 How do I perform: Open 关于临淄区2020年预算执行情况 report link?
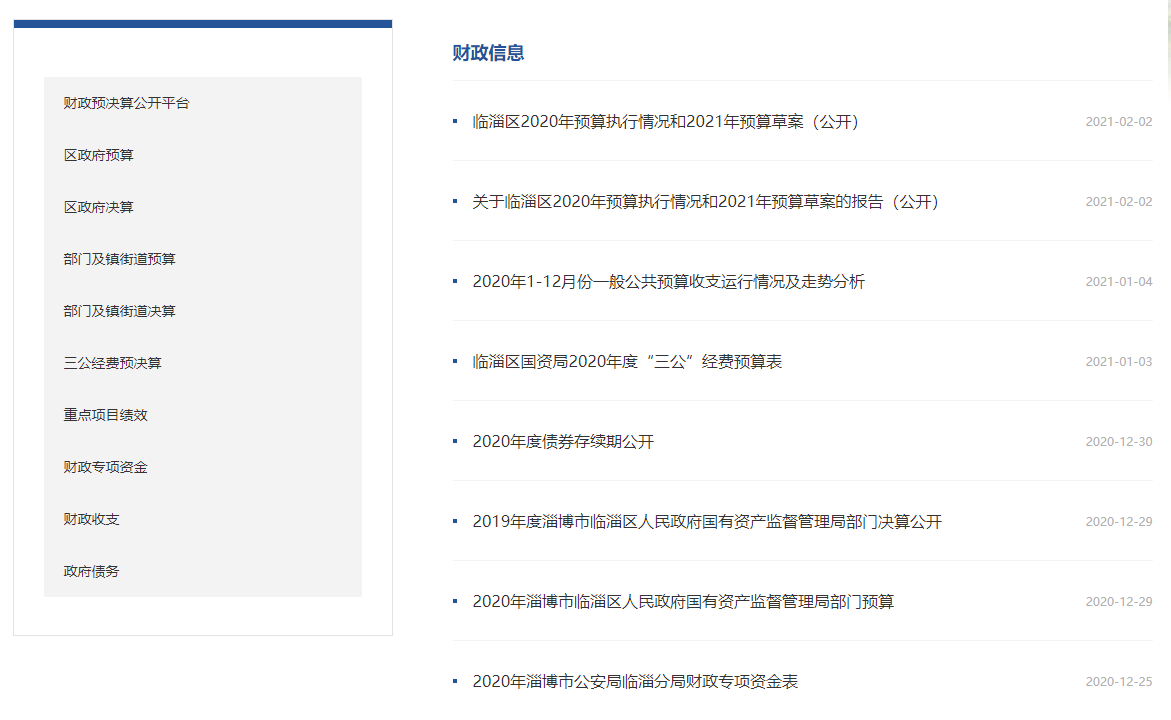[706, 202]
